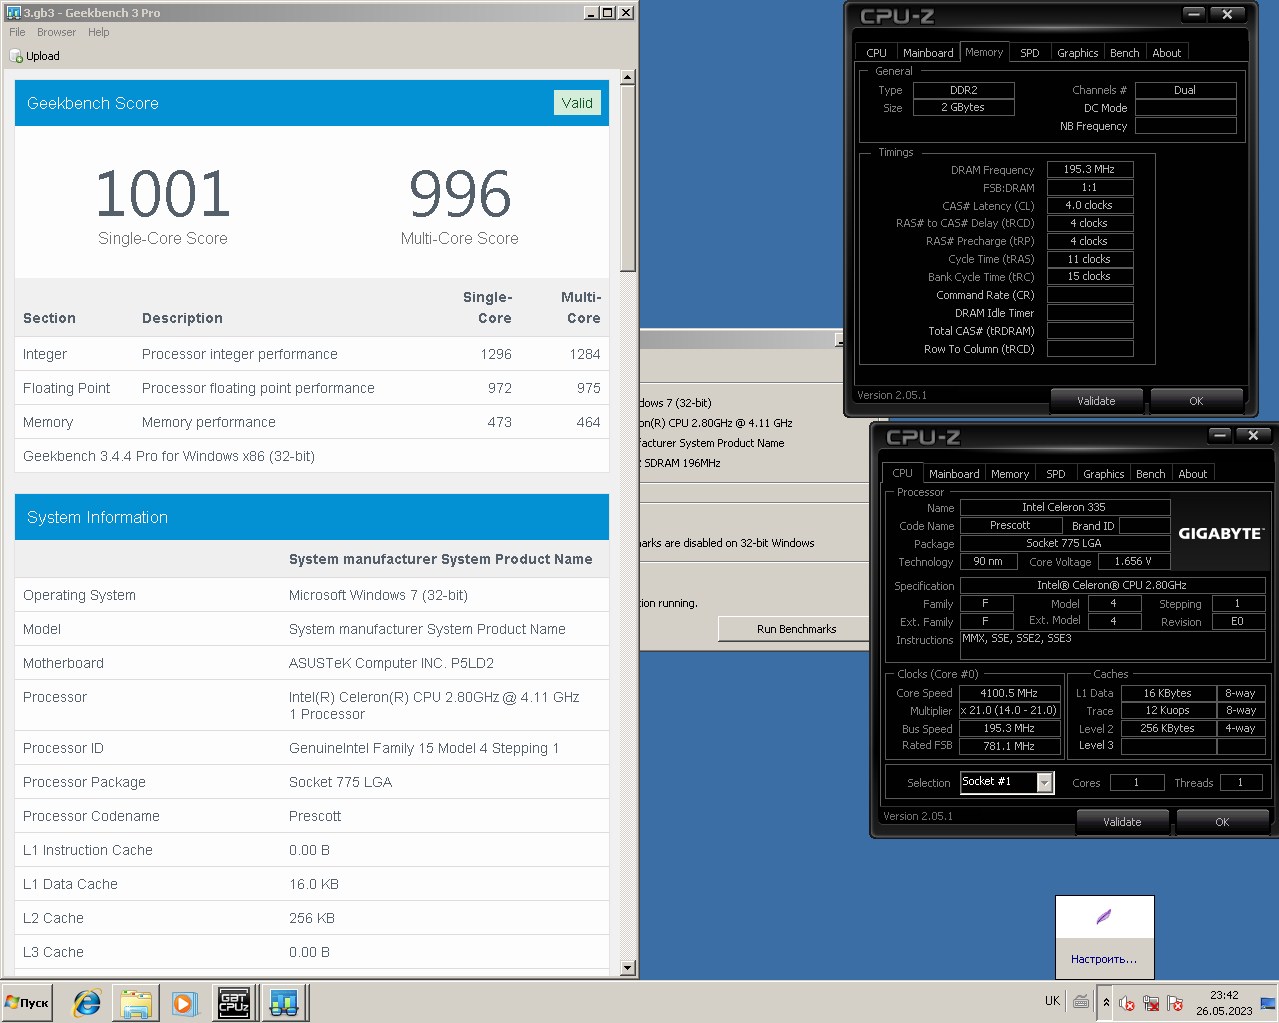Image resolution: width=1279 pixels, height=1023 pixels.
Task: Switch to Memory tab in lower CPU-Z window
Action: [x=1010, y=474]
